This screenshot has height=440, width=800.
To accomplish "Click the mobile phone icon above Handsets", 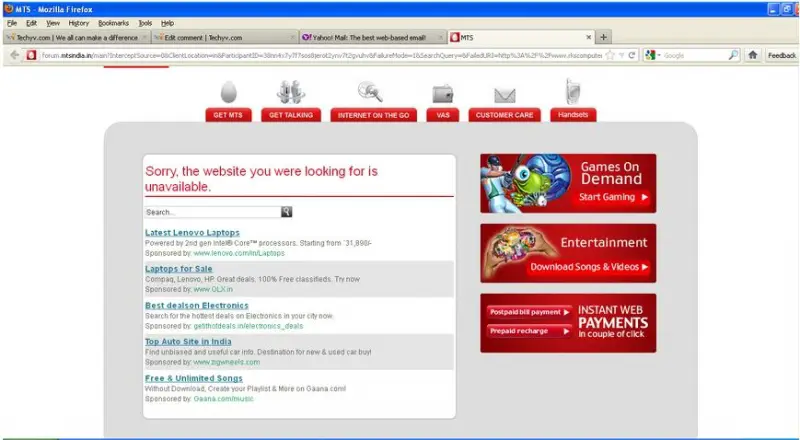I will (572, 92).
